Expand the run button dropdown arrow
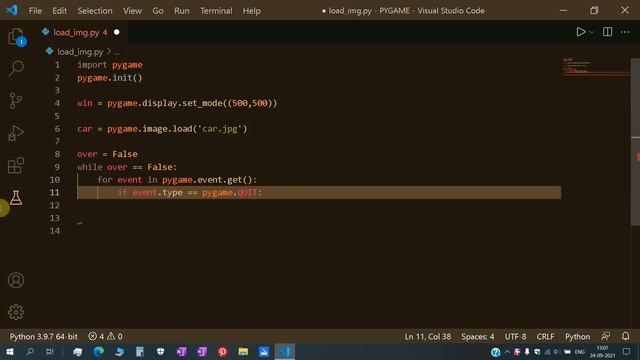This screenshot has height=360, width=640. [591, 32]
